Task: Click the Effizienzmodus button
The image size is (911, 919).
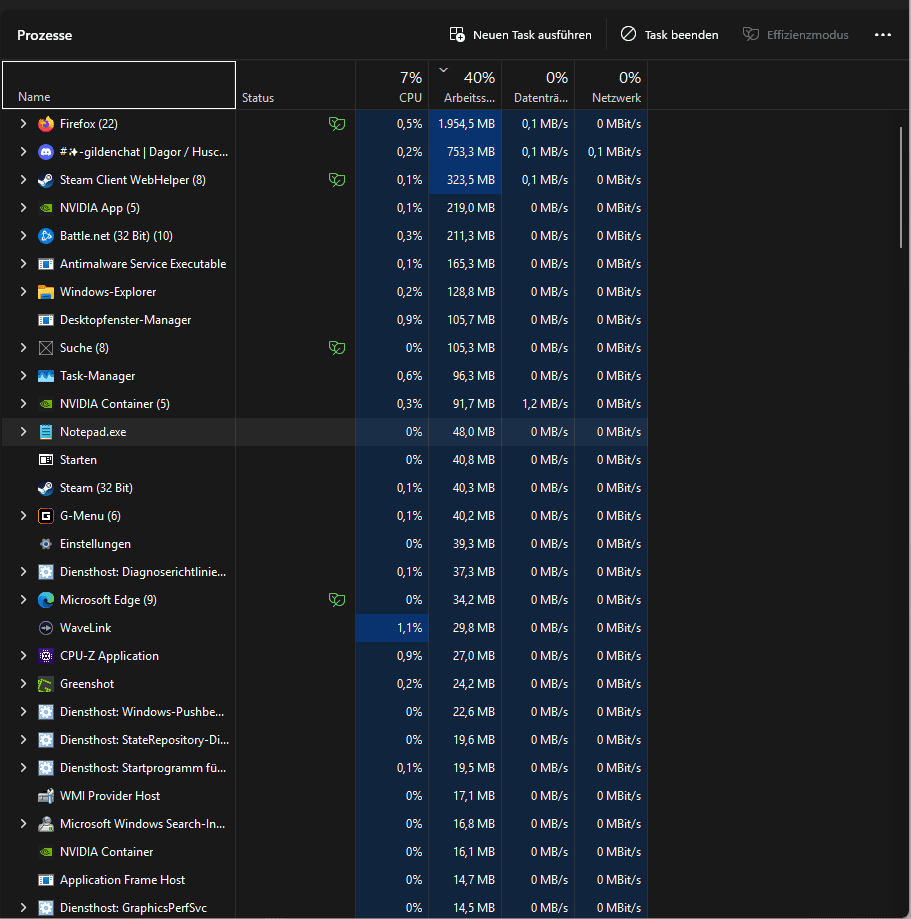Action: point(796,35)
